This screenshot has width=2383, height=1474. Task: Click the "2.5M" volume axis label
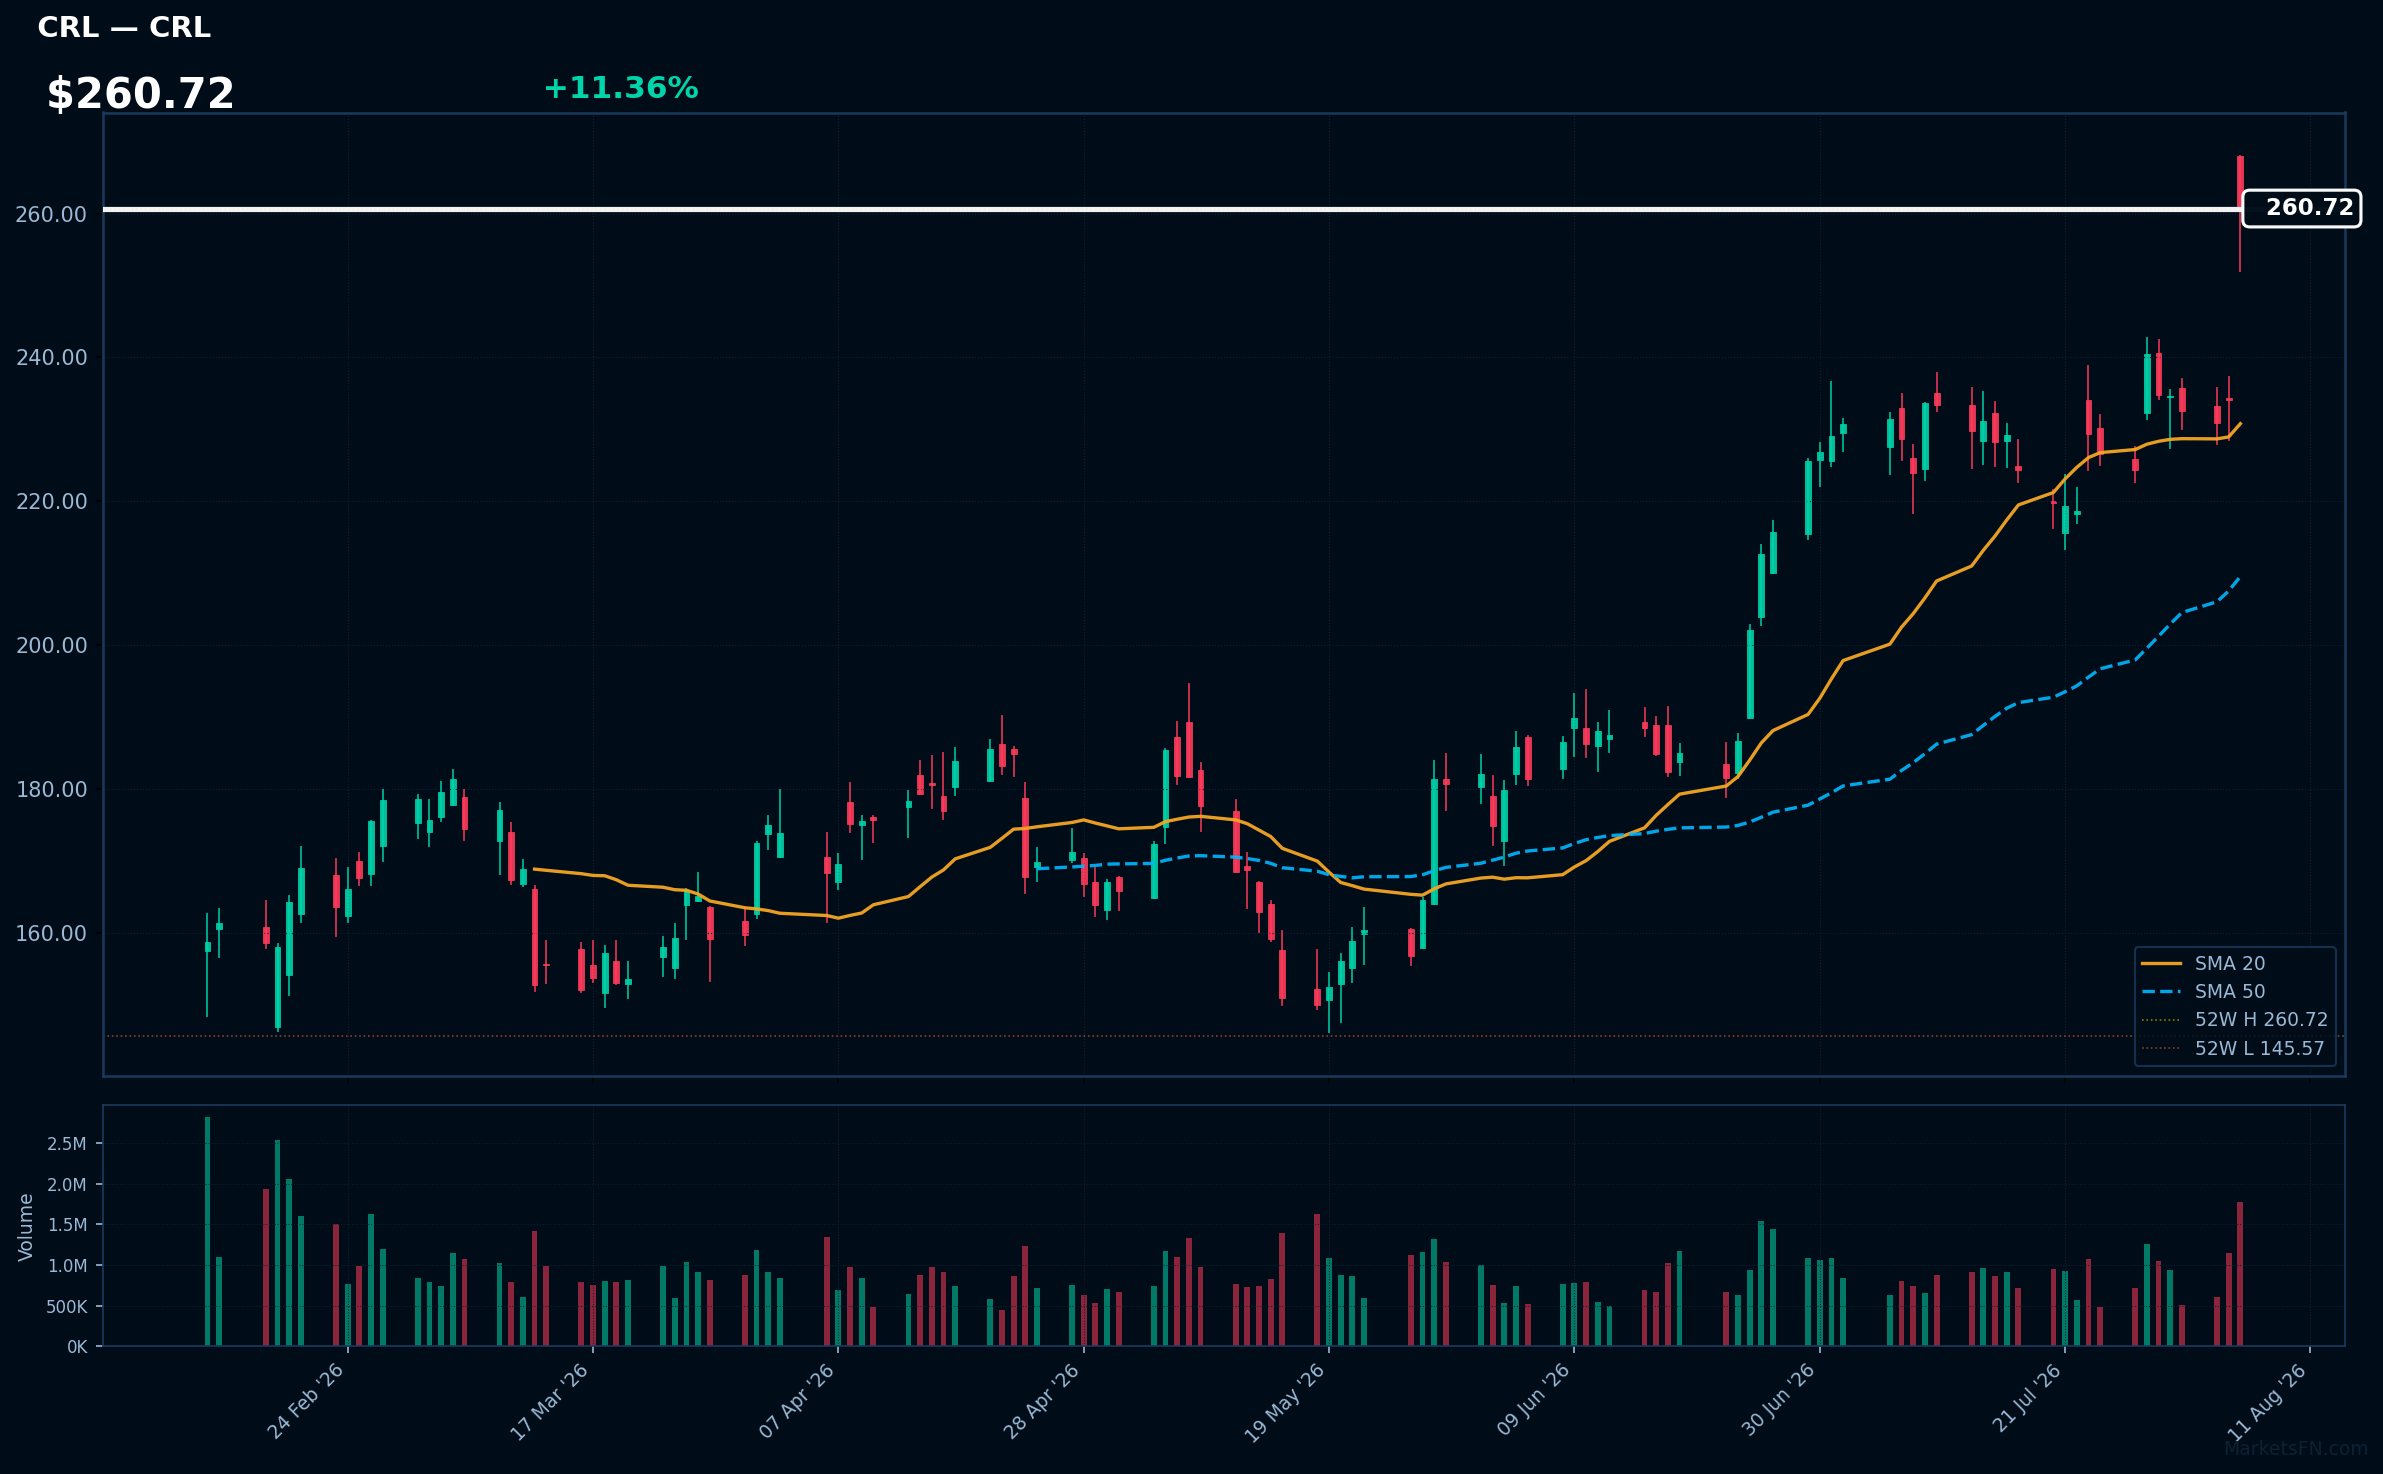point(67,1144)
